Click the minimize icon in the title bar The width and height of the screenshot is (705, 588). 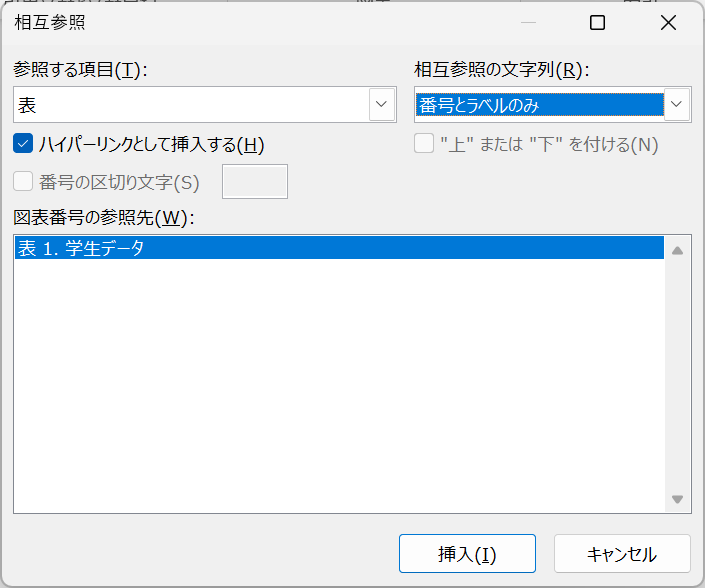click(x=528, y=22)
